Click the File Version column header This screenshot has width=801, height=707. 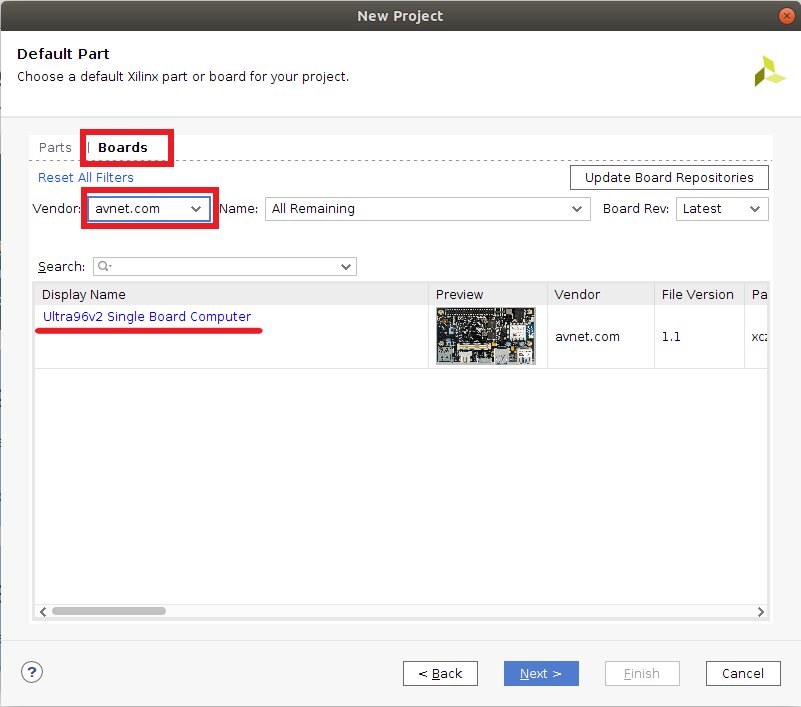tap(698, 294)
